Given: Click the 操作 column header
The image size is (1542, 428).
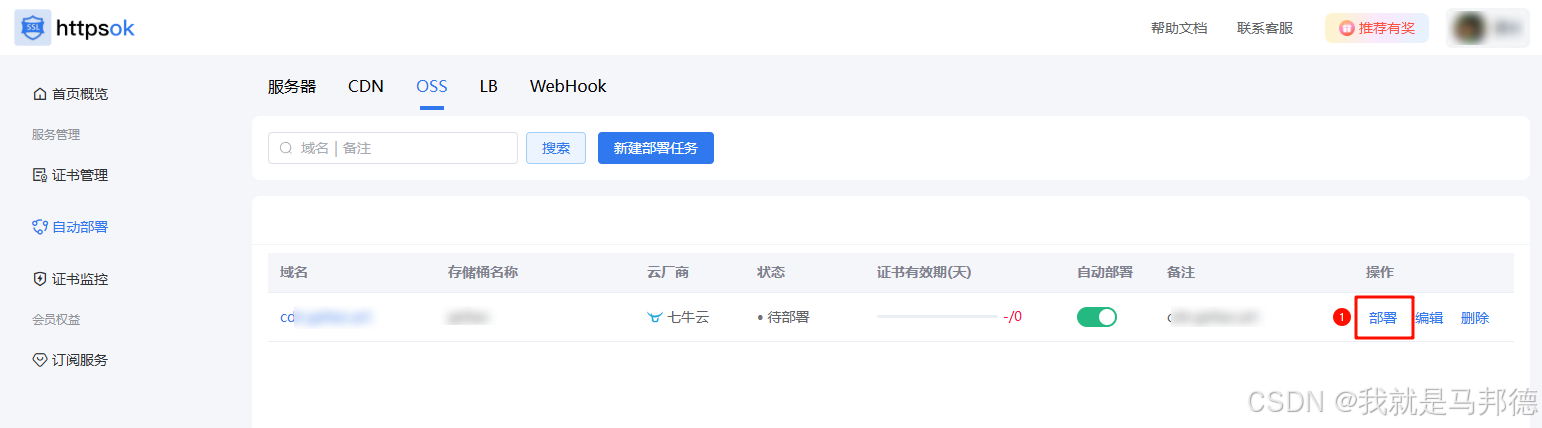Looking at the screenshot, I should 1380,272.
